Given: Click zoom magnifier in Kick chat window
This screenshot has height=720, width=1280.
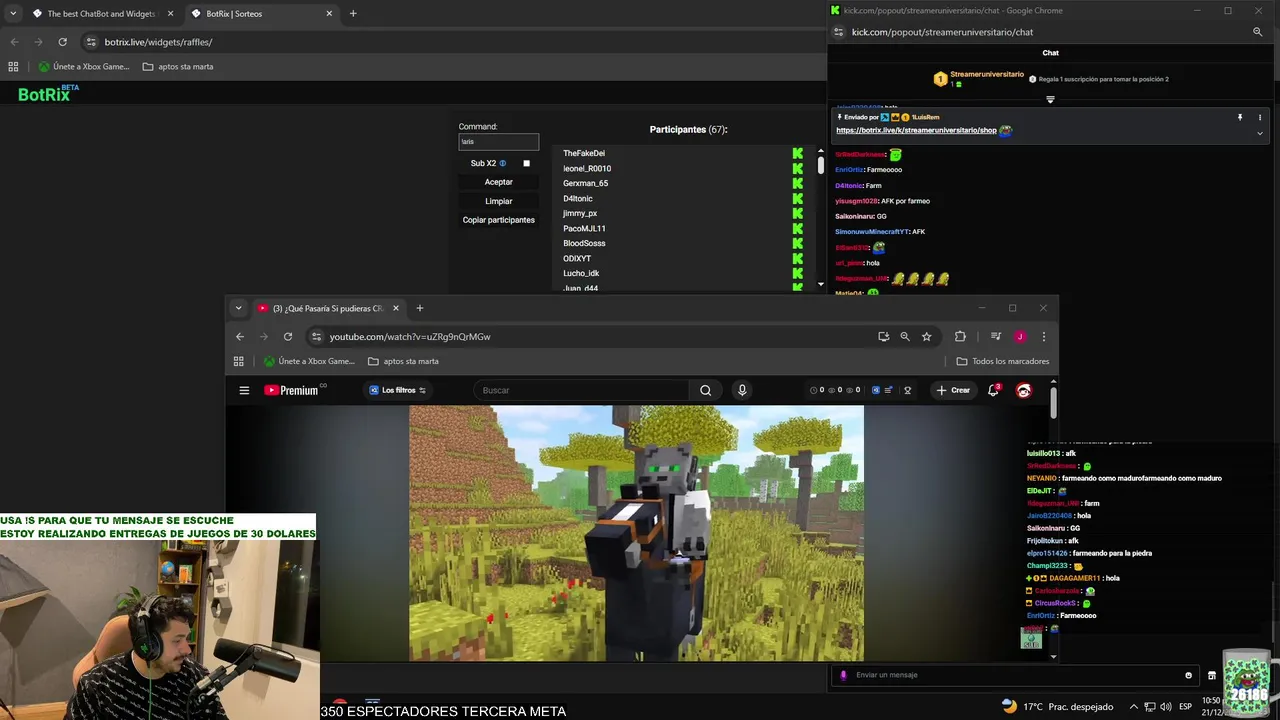Looking at the screenshot, I should pyautogui.click(x=1258, y=32).
